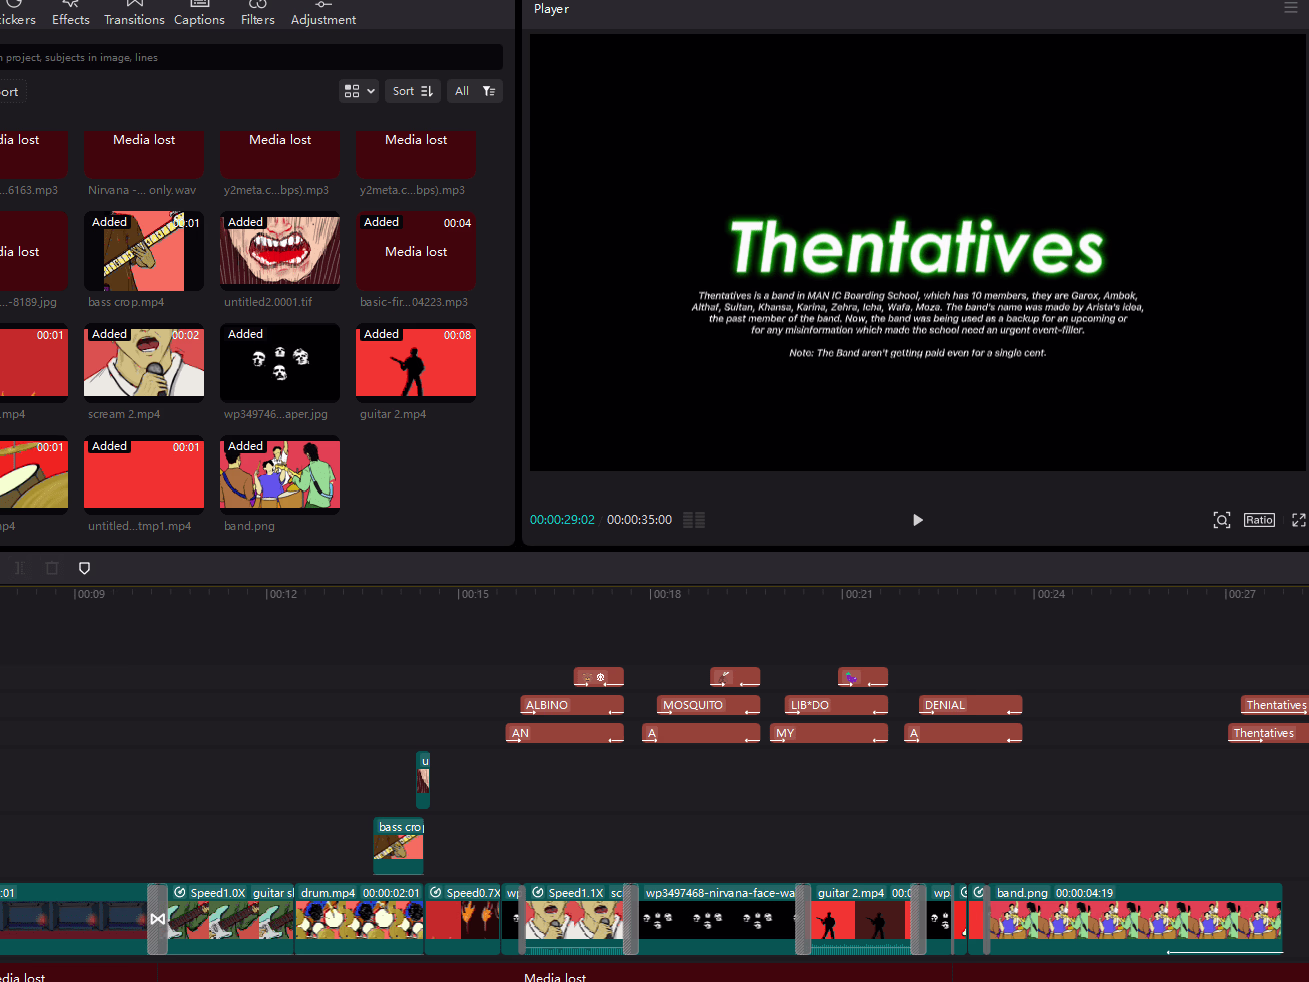The image size is (1309, 982).
Task: Toggle fullscreen preview in the Player
Action: coord(1298,520)
